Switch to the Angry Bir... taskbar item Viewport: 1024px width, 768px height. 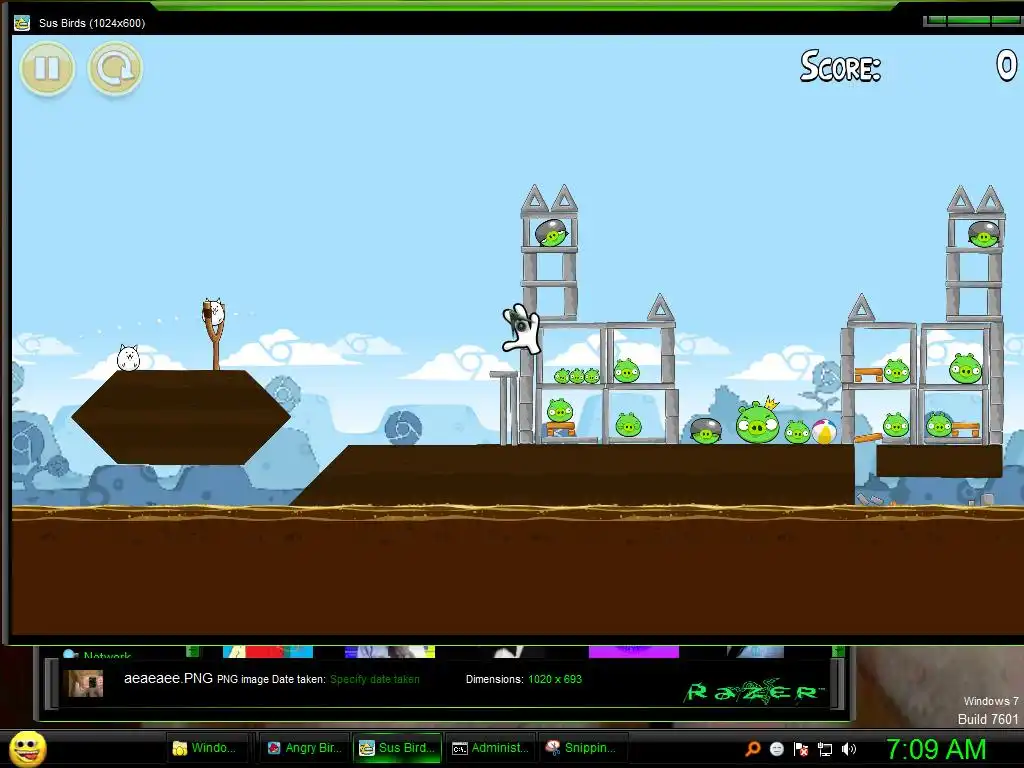pos(304,748)
